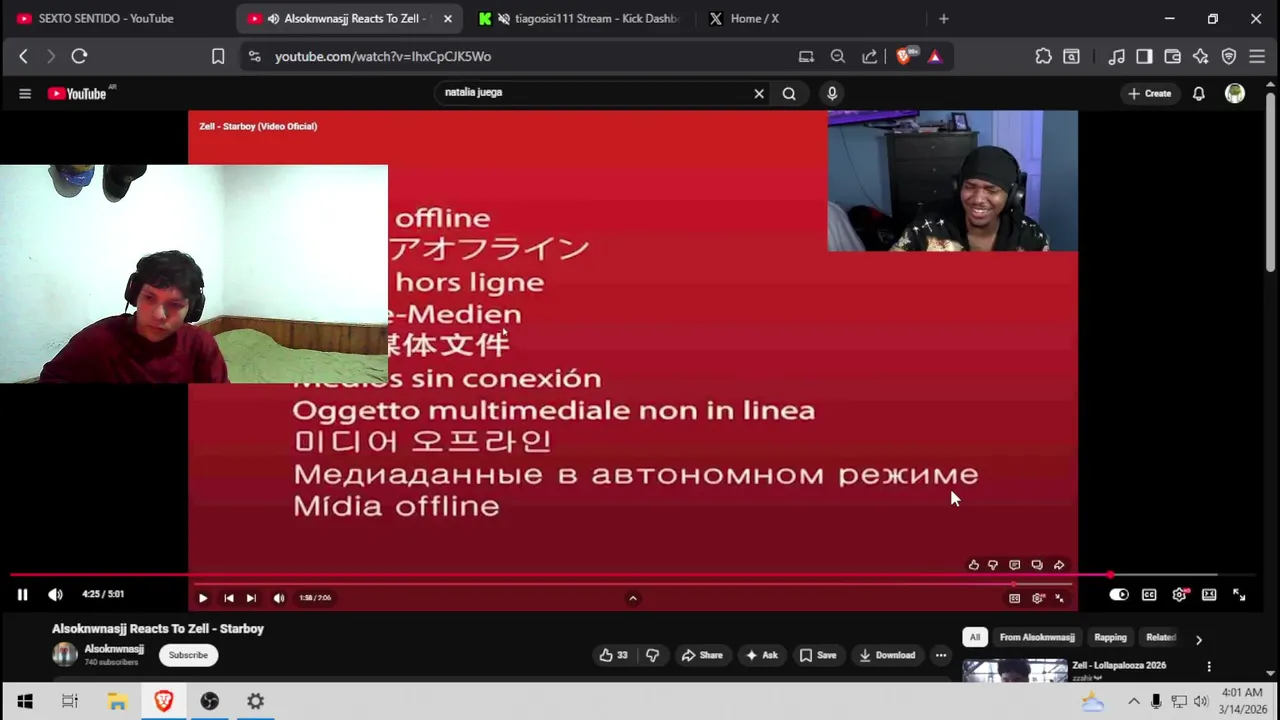This screenshot has height=720, width=1280.
Task: Open the Zell - Lollapalooza 2026 thumbnail
Action: [x=1015, y=670]
